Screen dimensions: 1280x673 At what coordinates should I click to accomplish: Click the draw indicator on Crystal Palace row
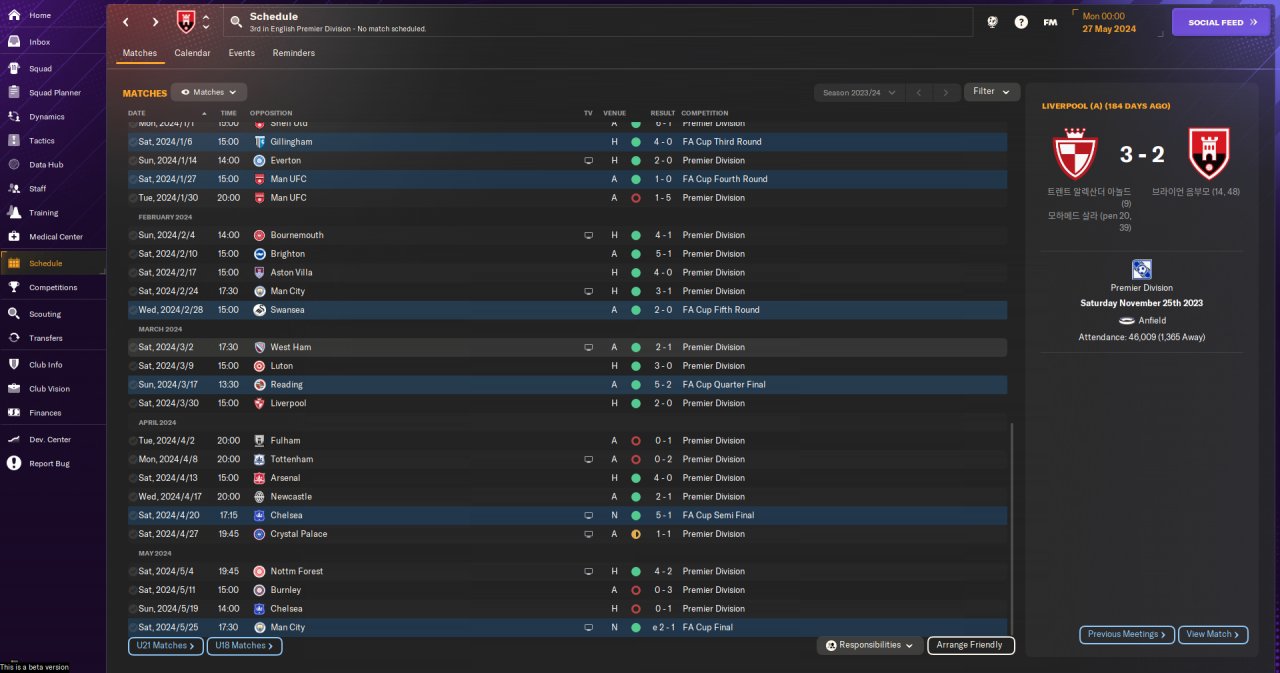[x=635, y=534]
